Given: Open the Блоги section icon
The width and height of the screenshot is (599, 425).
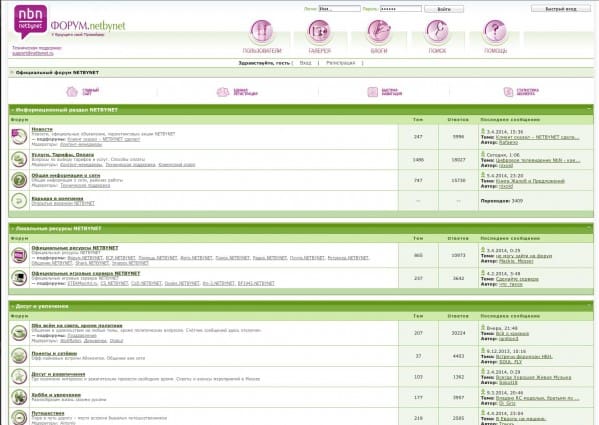Looking at the screenshot, I should [x=379, y=32].
